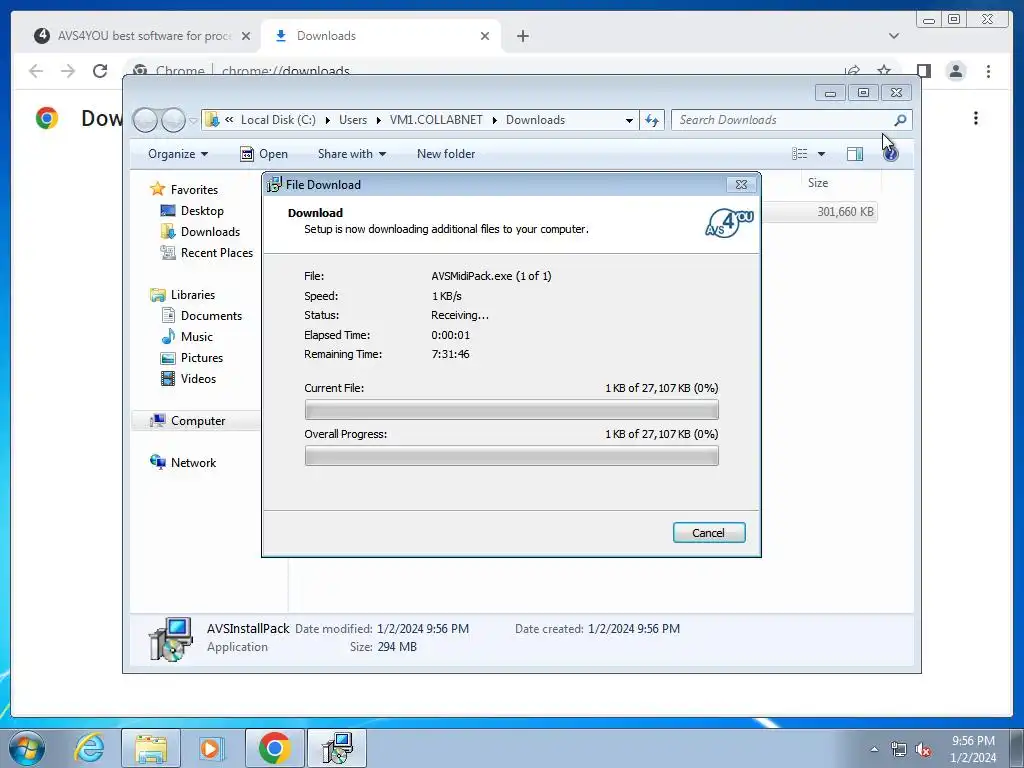
Task: Open a new Chrome tab
Action: point(522,36)
